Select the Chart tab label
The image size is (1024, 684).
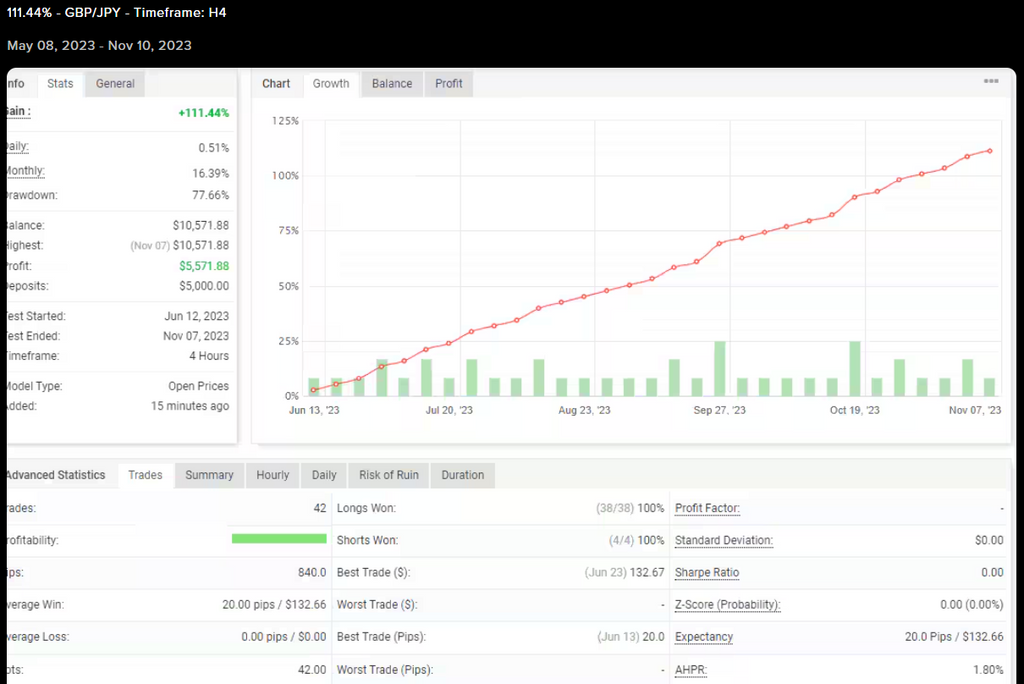(276, 84)
